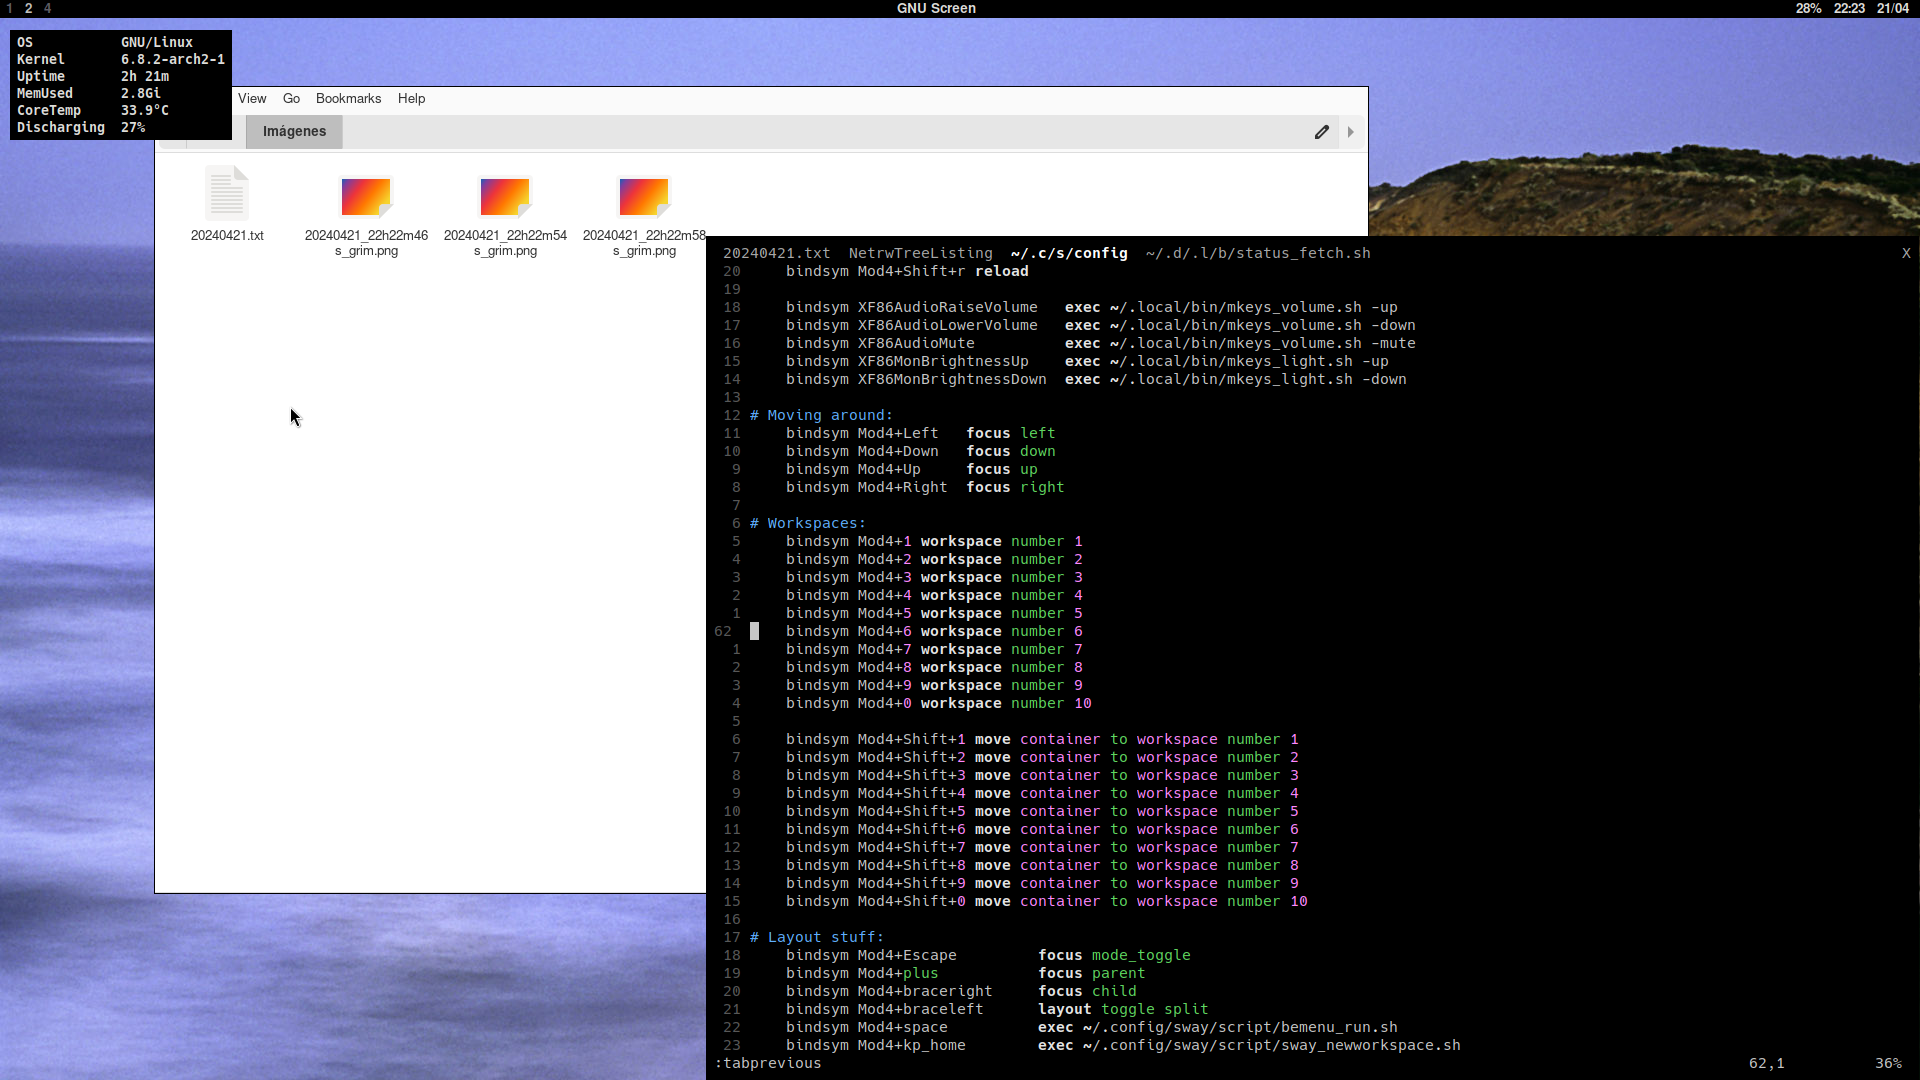The image size is (1920, 1080).
Task: Switch to workspace 4 in top bar
Action: pyautogui.click(x=47, y=8)
